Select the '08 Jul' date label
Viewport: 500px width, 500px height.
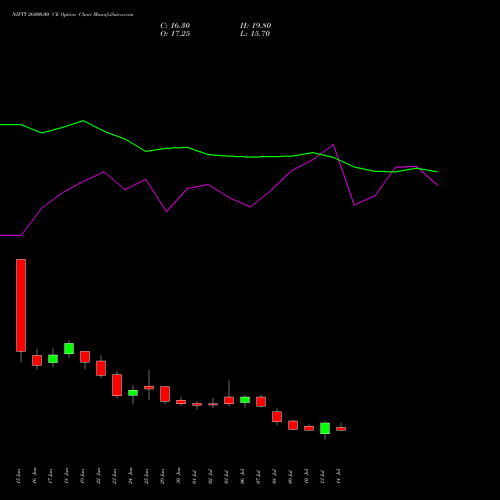point(275,476)
